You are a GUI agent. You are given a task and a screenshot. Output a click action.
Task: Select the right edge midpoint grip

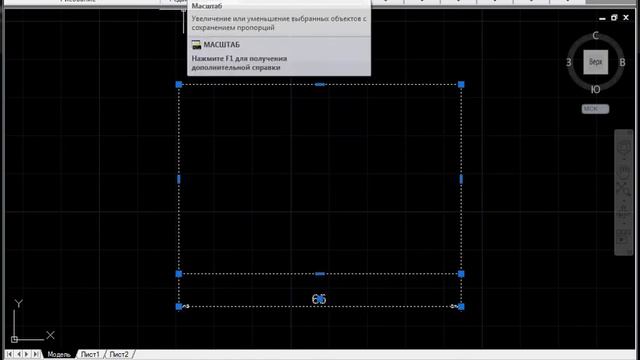point(461,179)
